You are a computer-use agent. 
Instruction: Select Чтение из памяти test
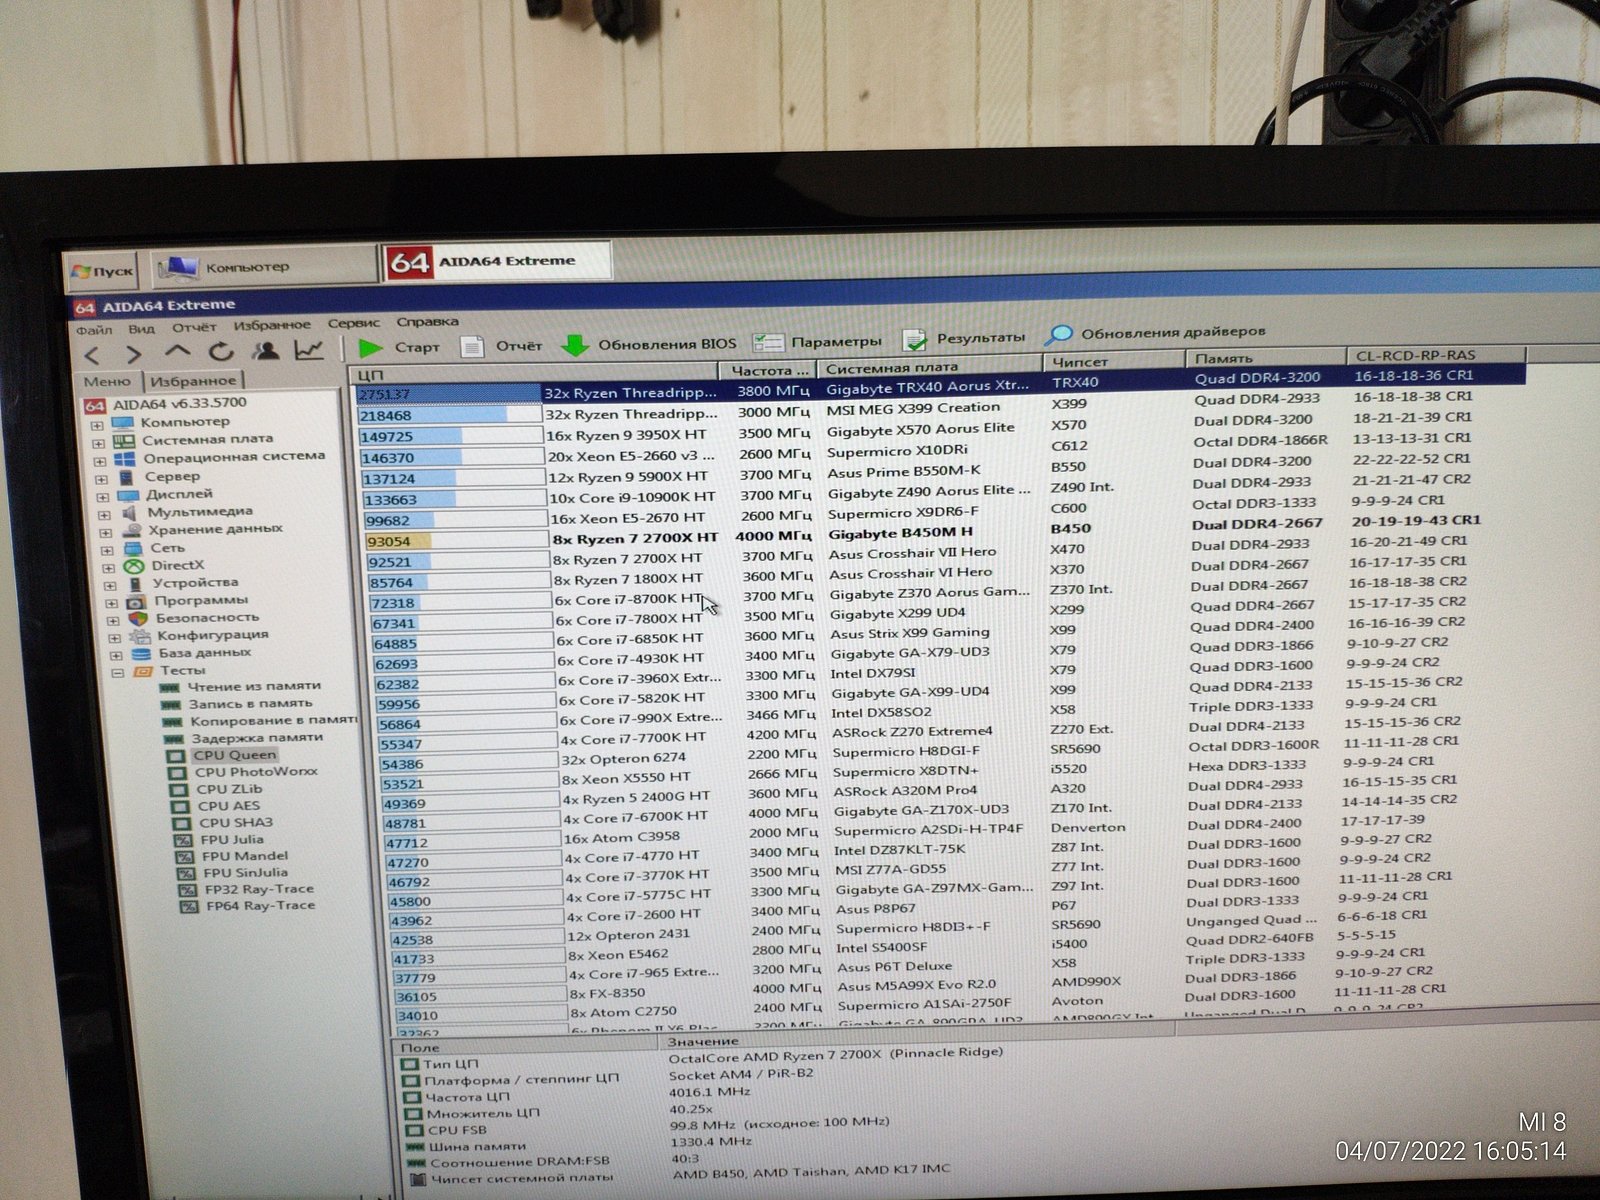tap(241, 686)
